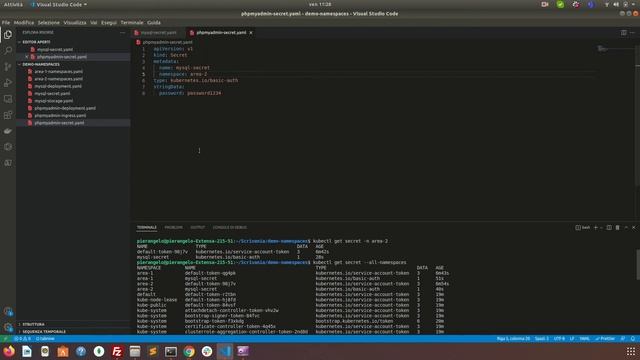Click the clock in the top bar
Image resolution: width=640 pixels, height=360 pixels.
tap(320, 4)
